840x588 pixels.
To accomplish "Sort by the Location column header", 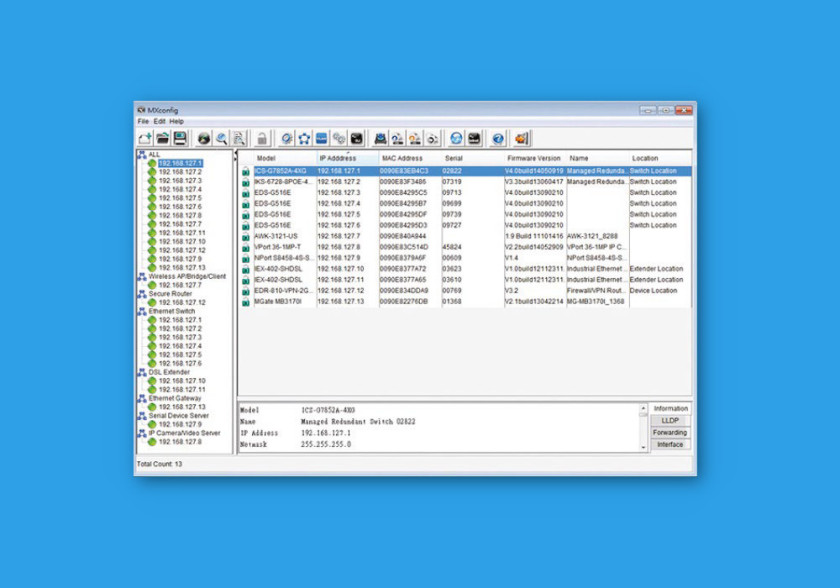I will [660, 159].
